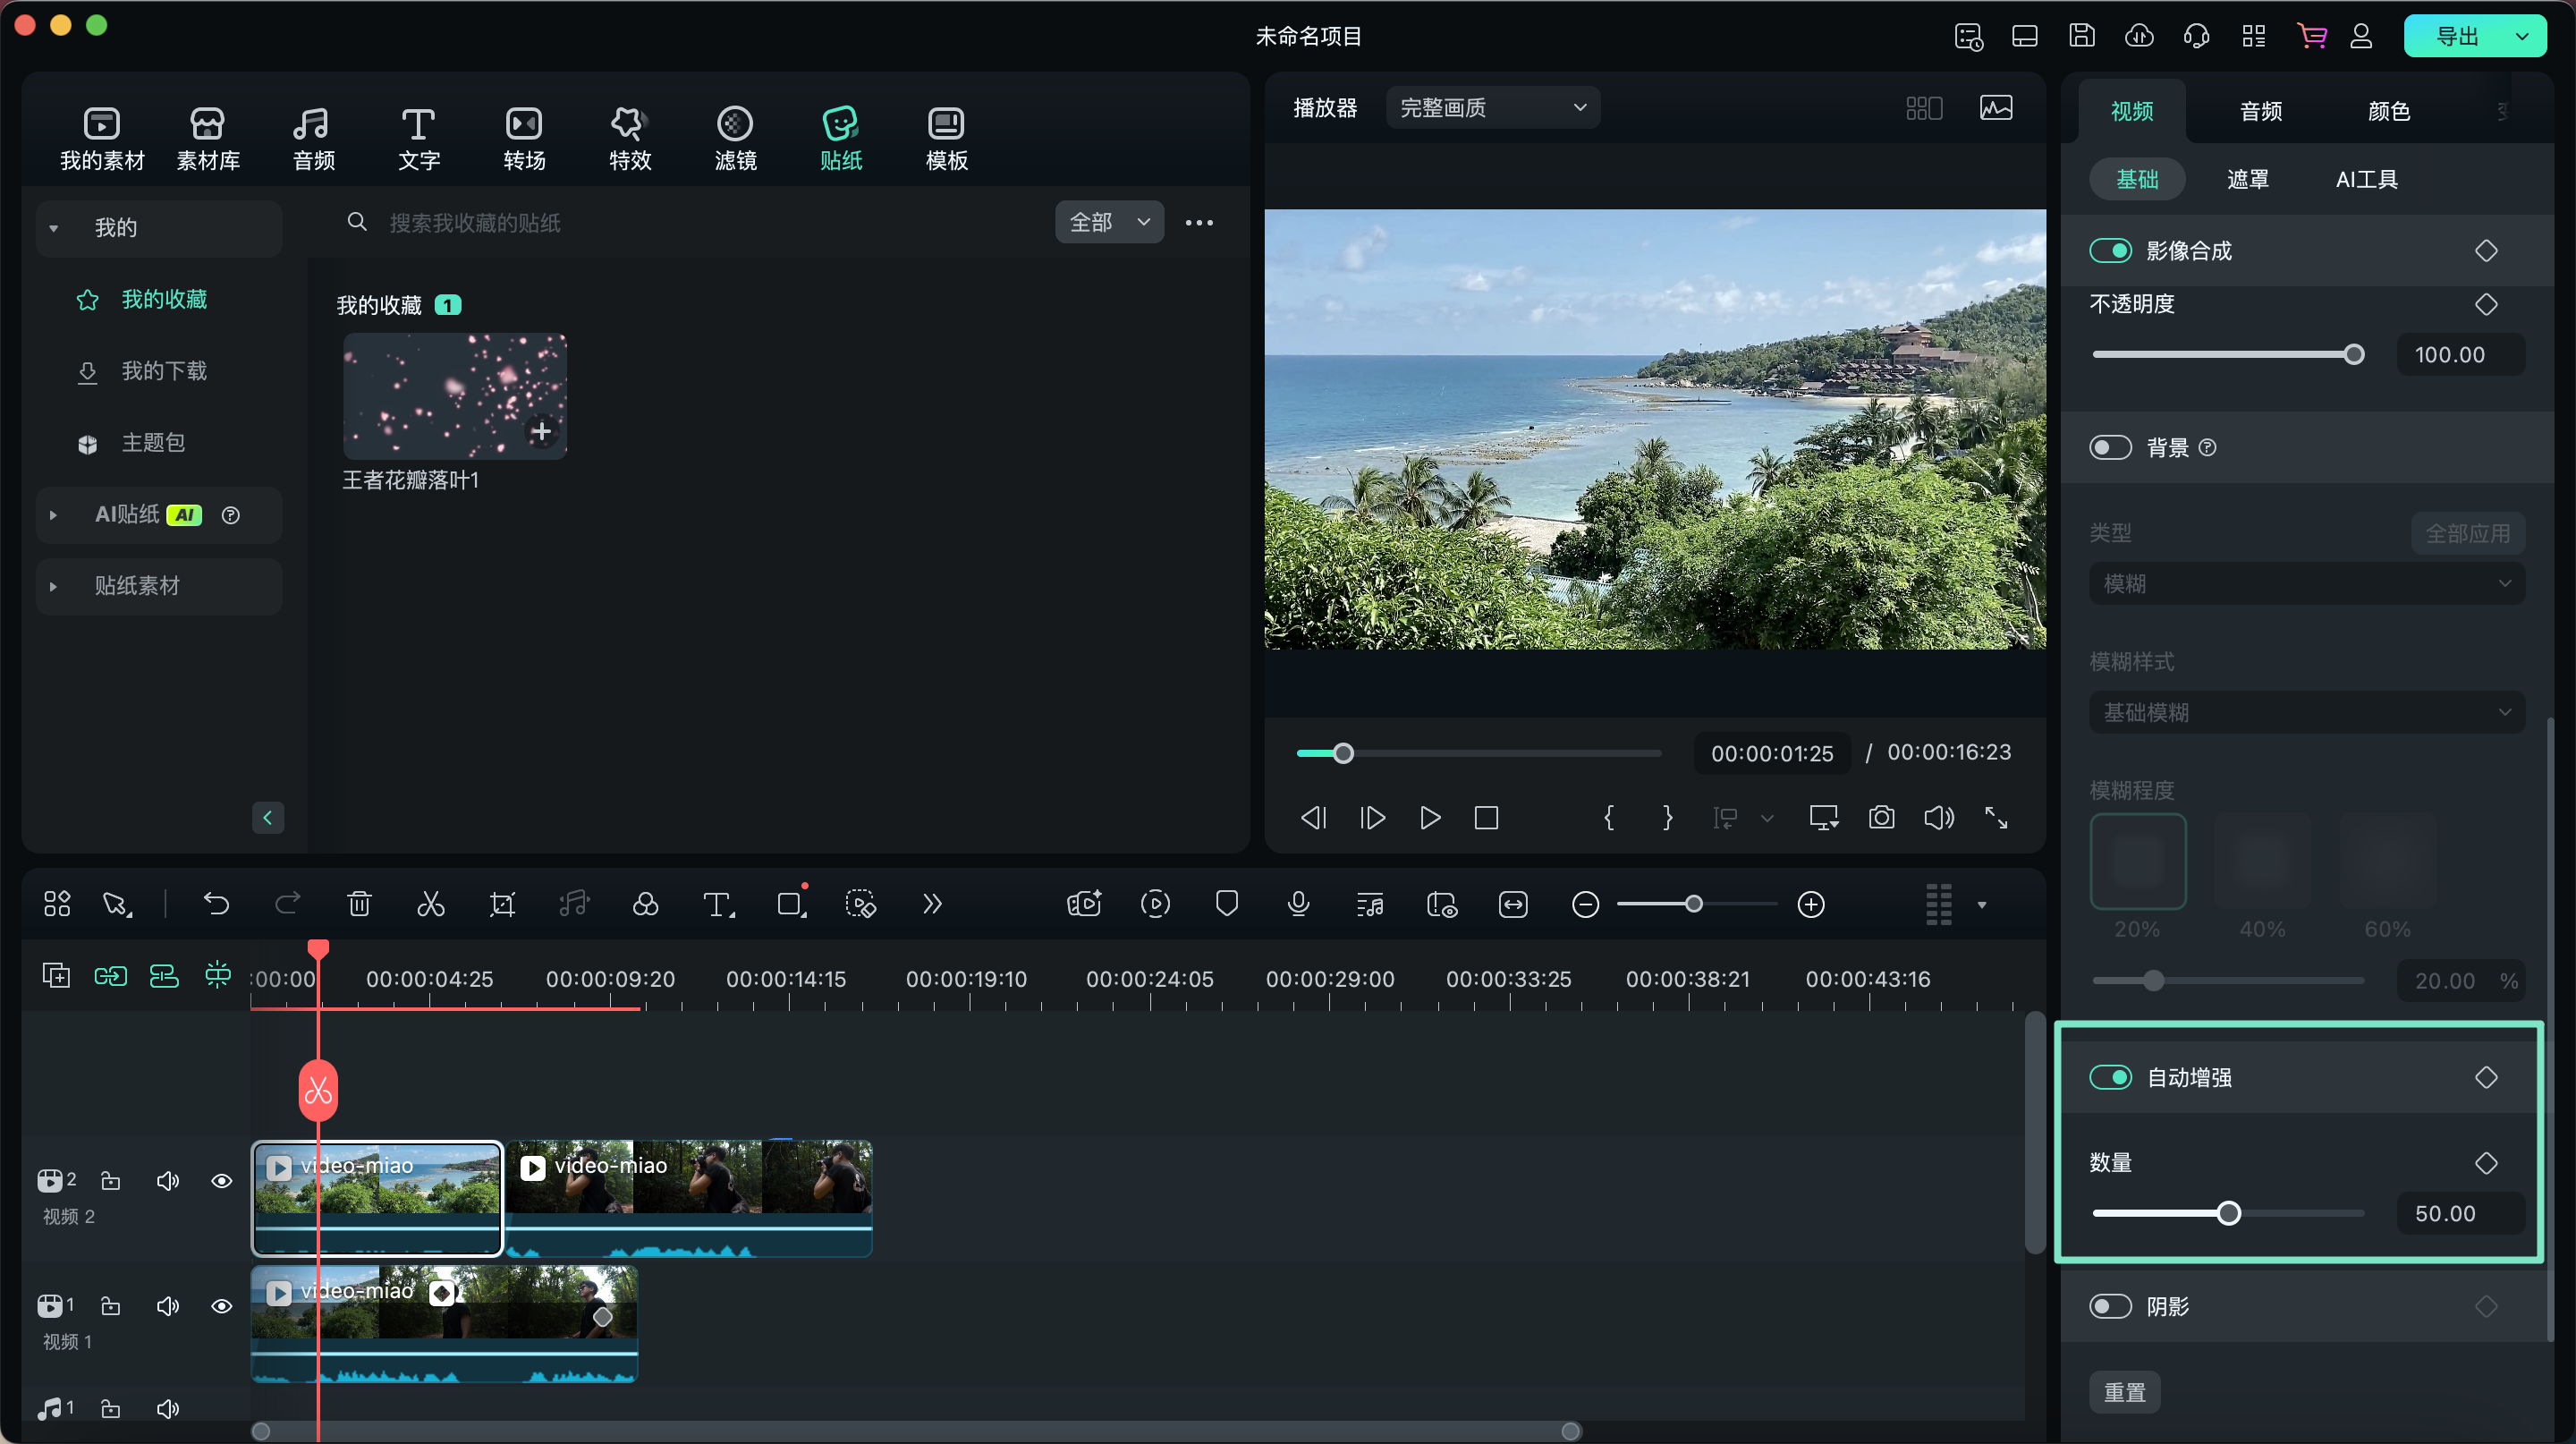Click the delete trash icon in timeline toolbar
Viewport: 2576px width, 1444px height.
(x=359, y=905)
